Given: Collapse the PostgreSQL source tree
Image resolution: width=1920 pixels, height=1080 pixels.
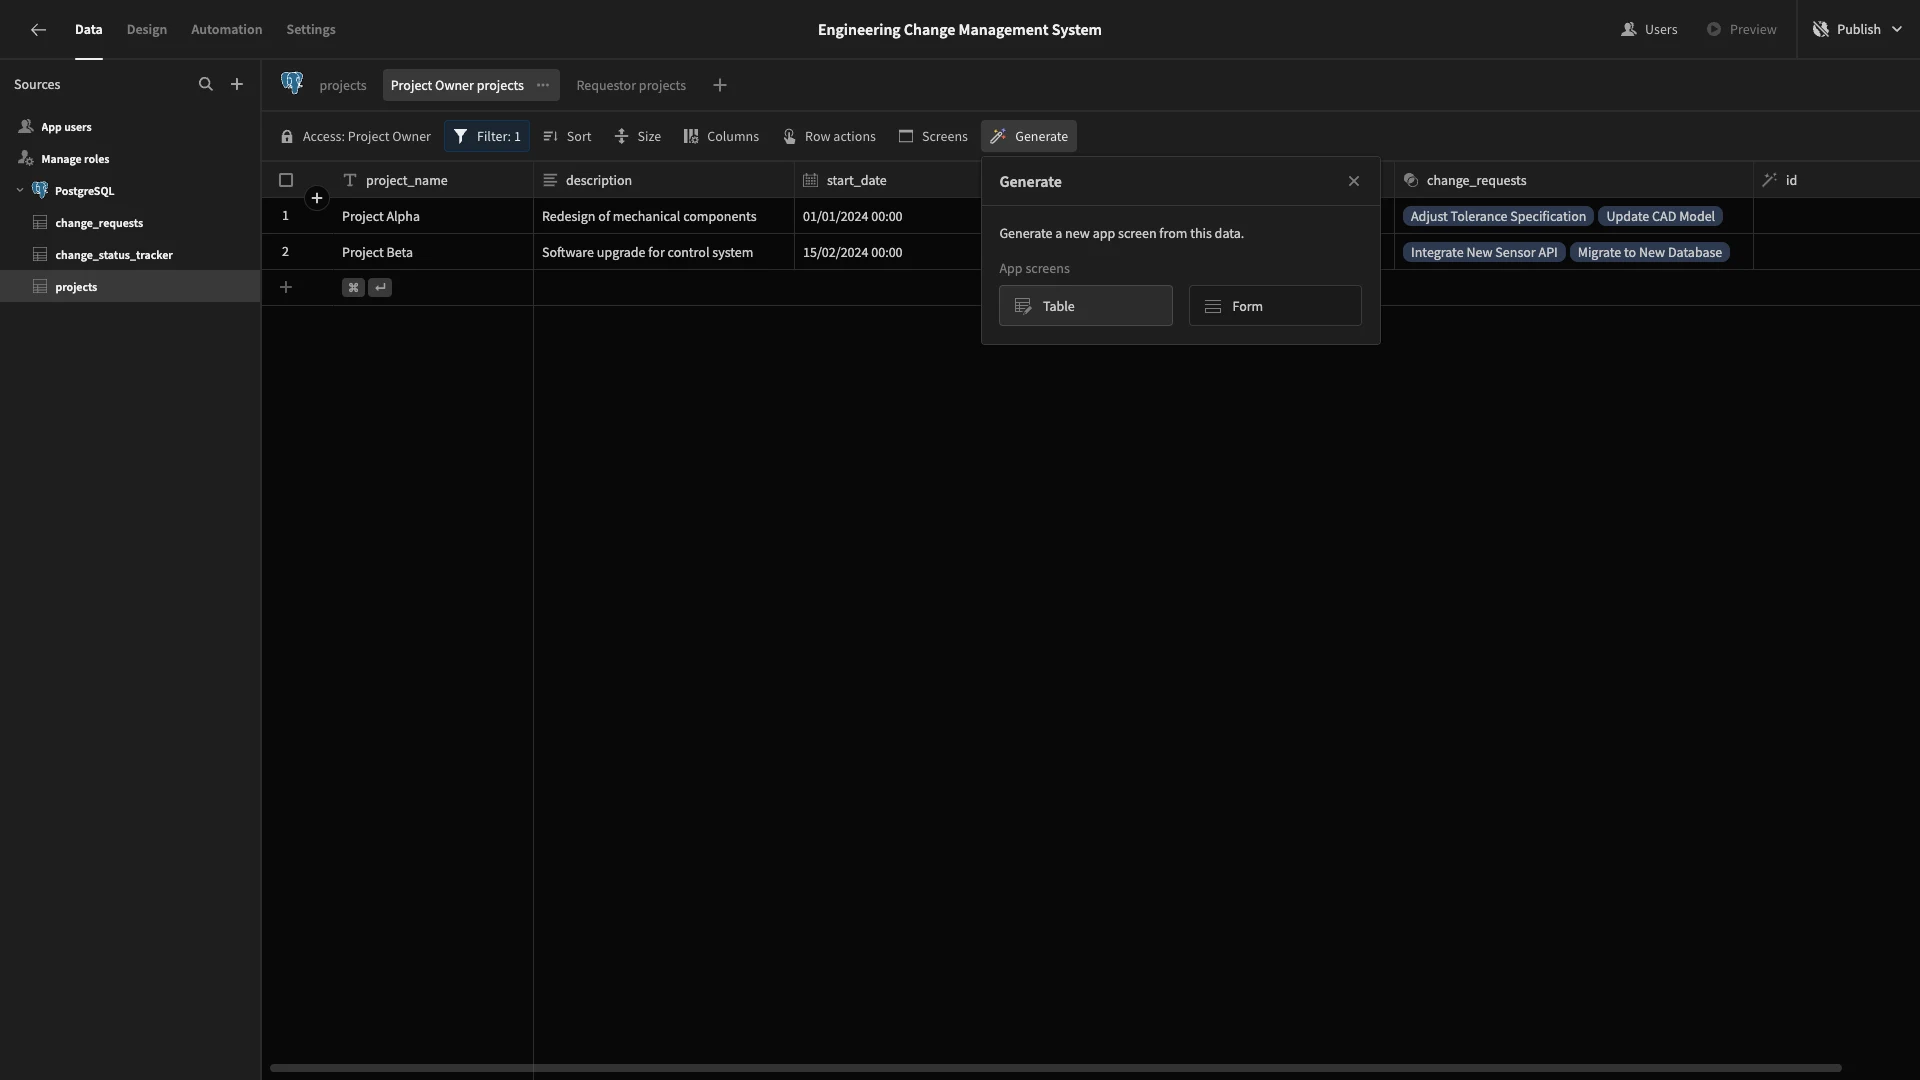Looking at the screenshot, I should click(20, 190).
